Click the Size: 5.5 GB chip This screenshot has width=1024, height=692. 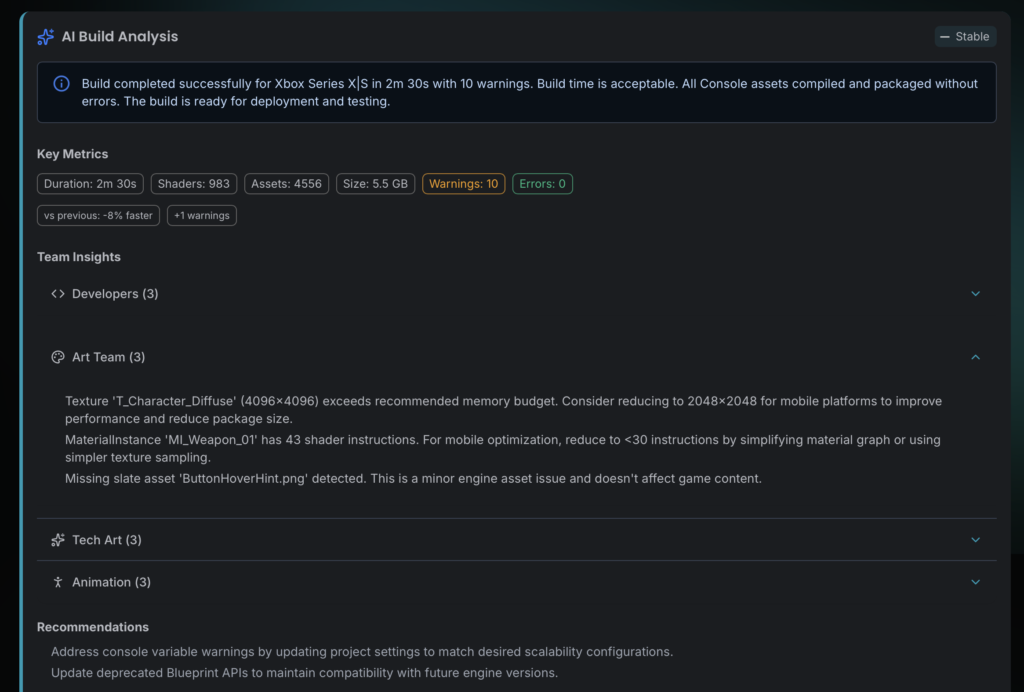point(375,184)
